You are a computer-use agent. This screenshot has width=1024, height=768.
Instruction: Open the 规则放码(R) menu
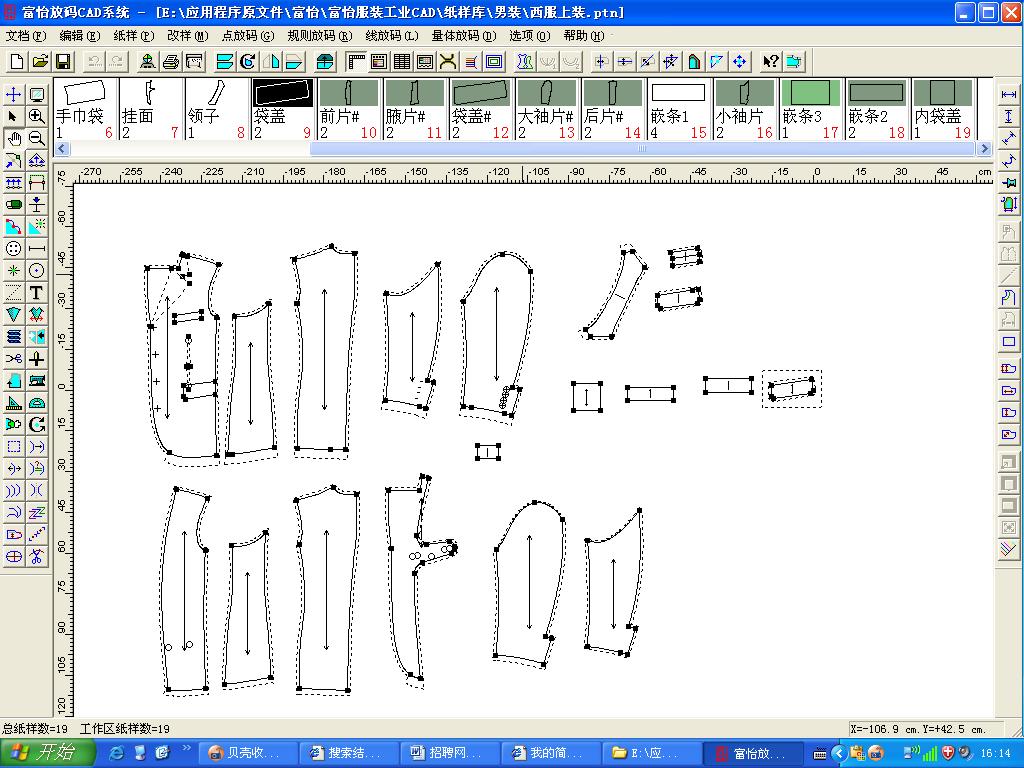point(320,35)
